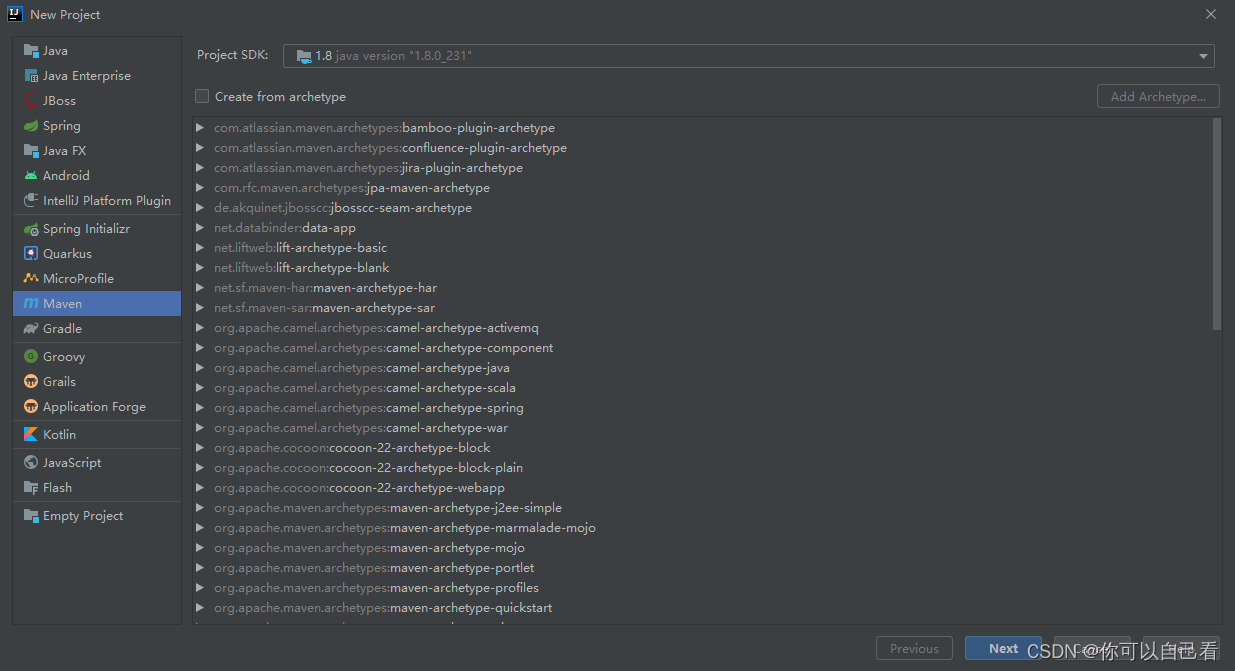This screenshot has height=671, width=1235.
Task: Expand maven-archetype-quickstart node
Action: [x=200, y=608]
